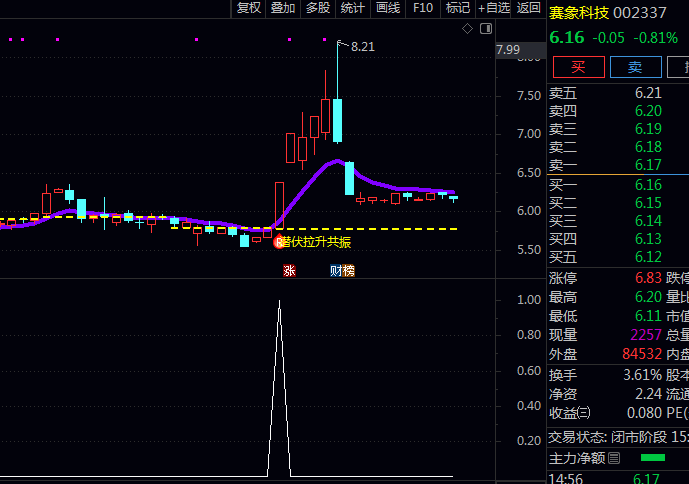The image size is (689, 484).
Task: Click the diamond icon above the chart
Action: pyautogui.click(x=467, y=29)
